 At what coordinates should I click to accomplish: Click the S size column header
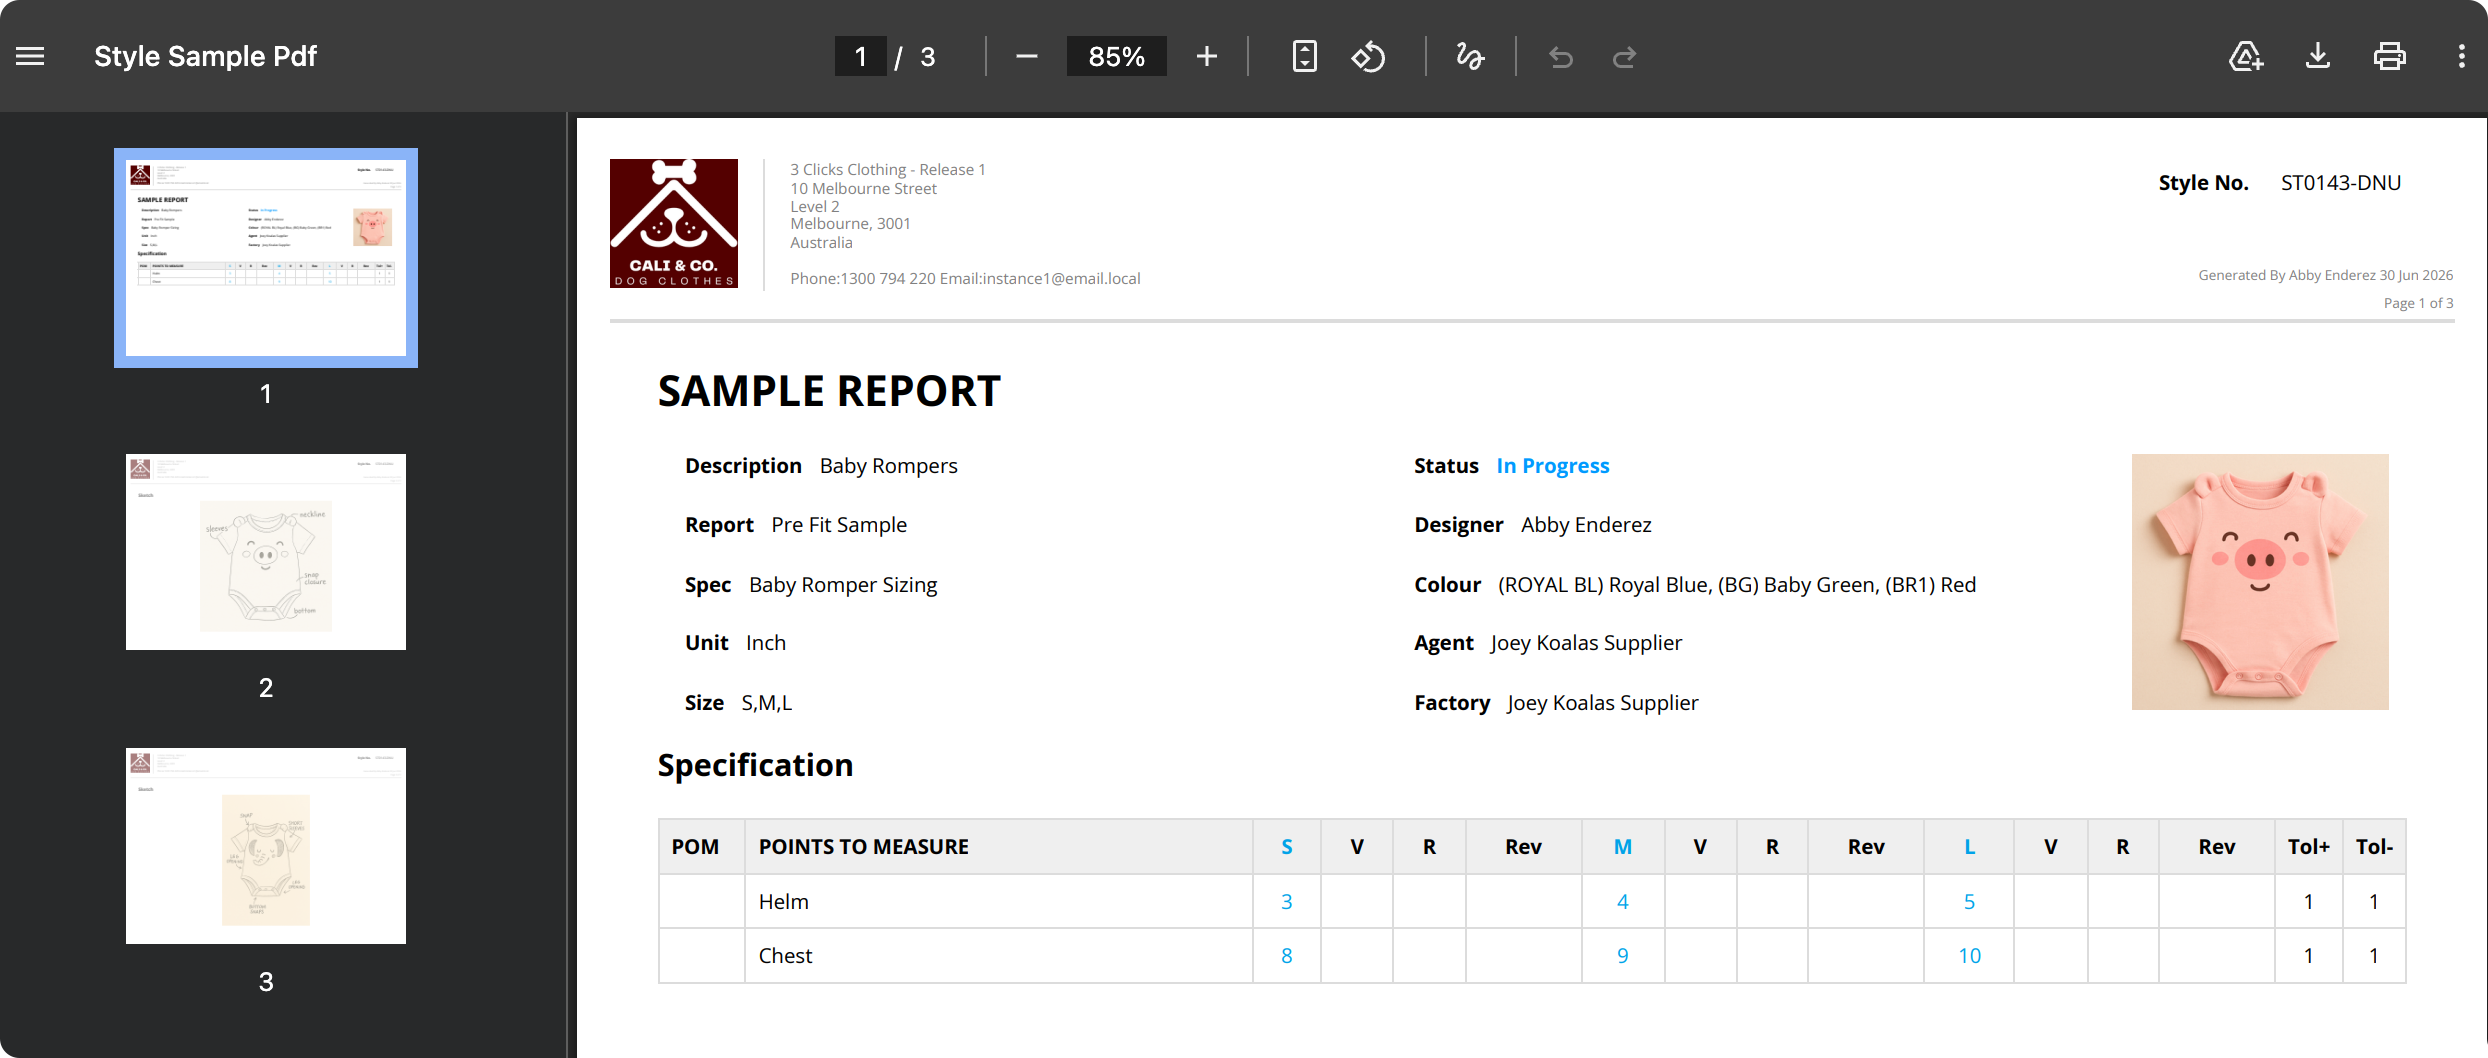(1287, 847)
